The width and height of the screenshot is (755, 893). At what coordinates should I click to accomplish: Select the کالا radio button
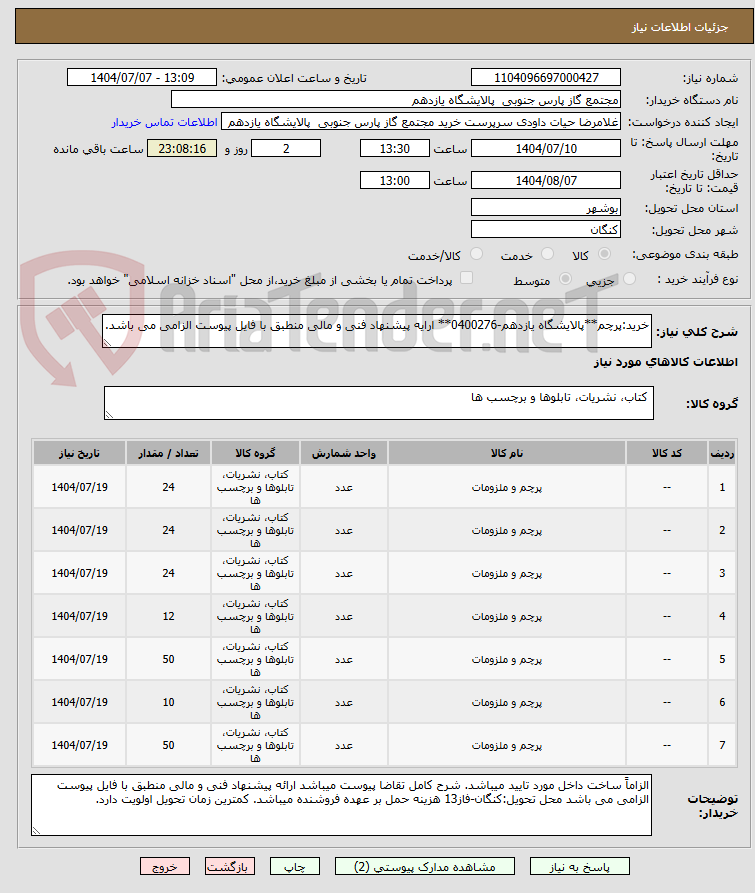click(x=605, y=254)
